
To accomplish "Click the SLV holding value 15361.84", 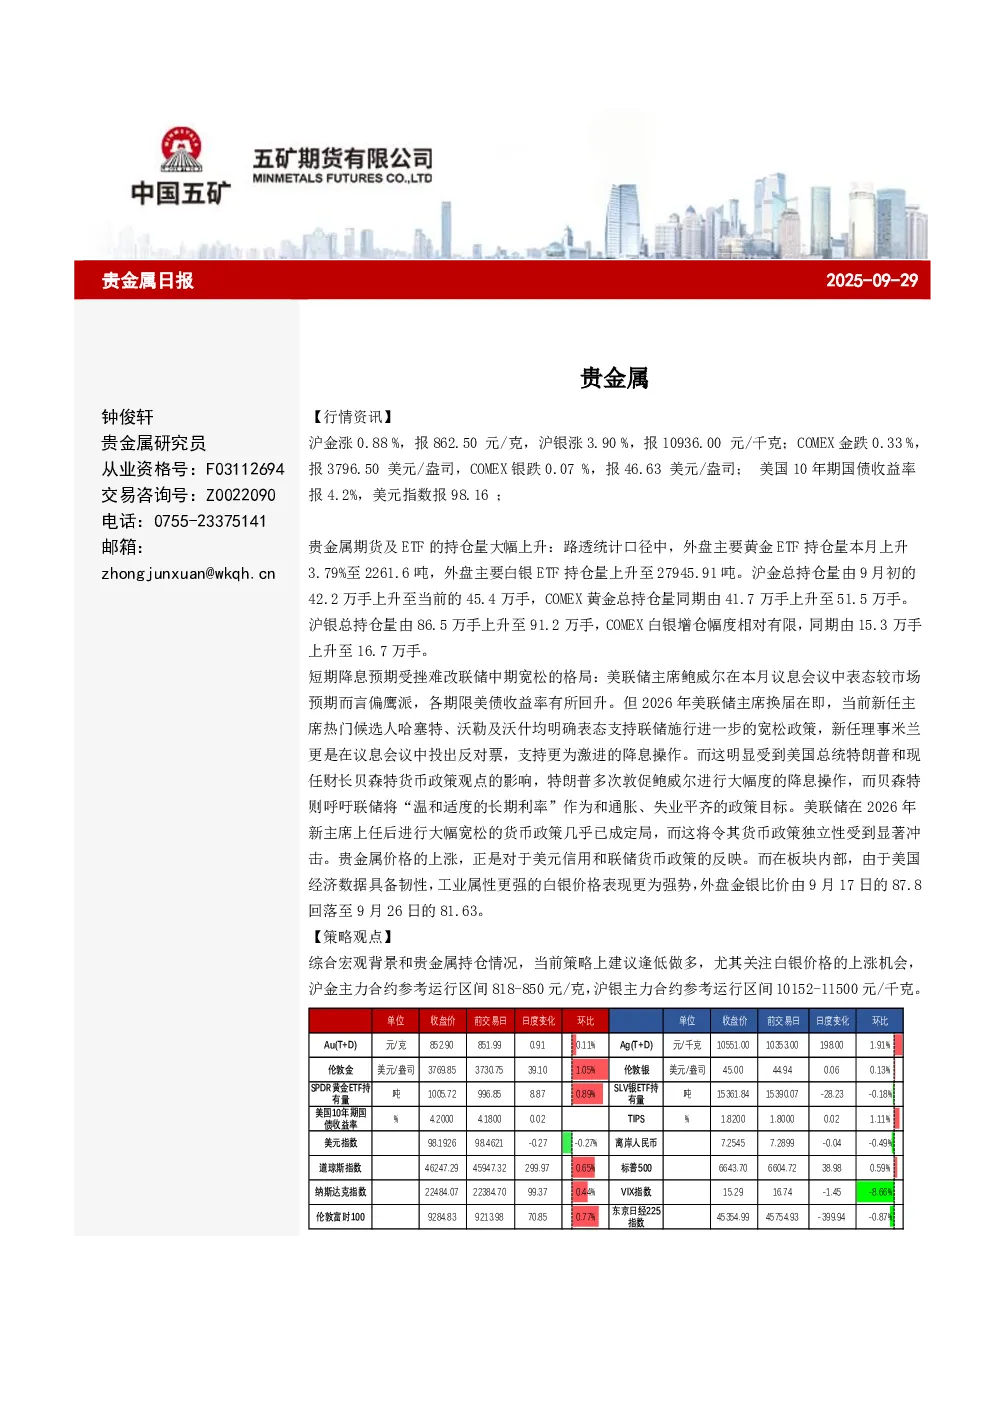I will click(733, 1094).
